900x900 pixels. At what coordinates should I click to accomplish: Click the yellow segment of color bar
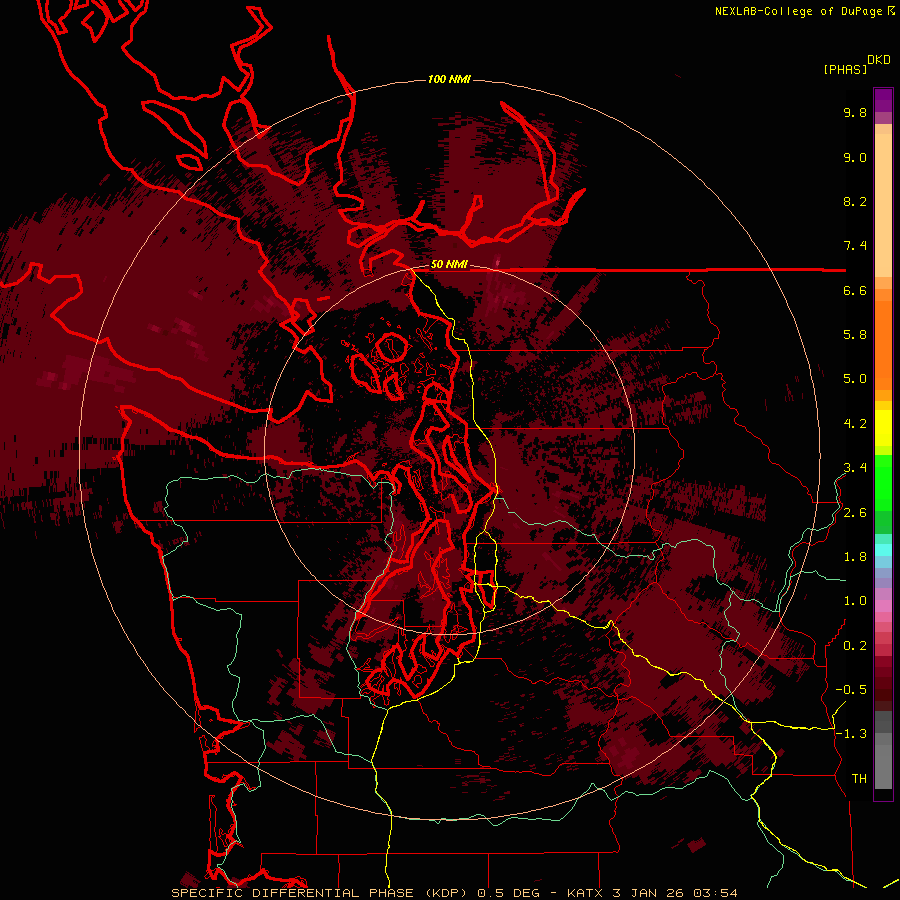pyautogui.click(x=883, y=428)
